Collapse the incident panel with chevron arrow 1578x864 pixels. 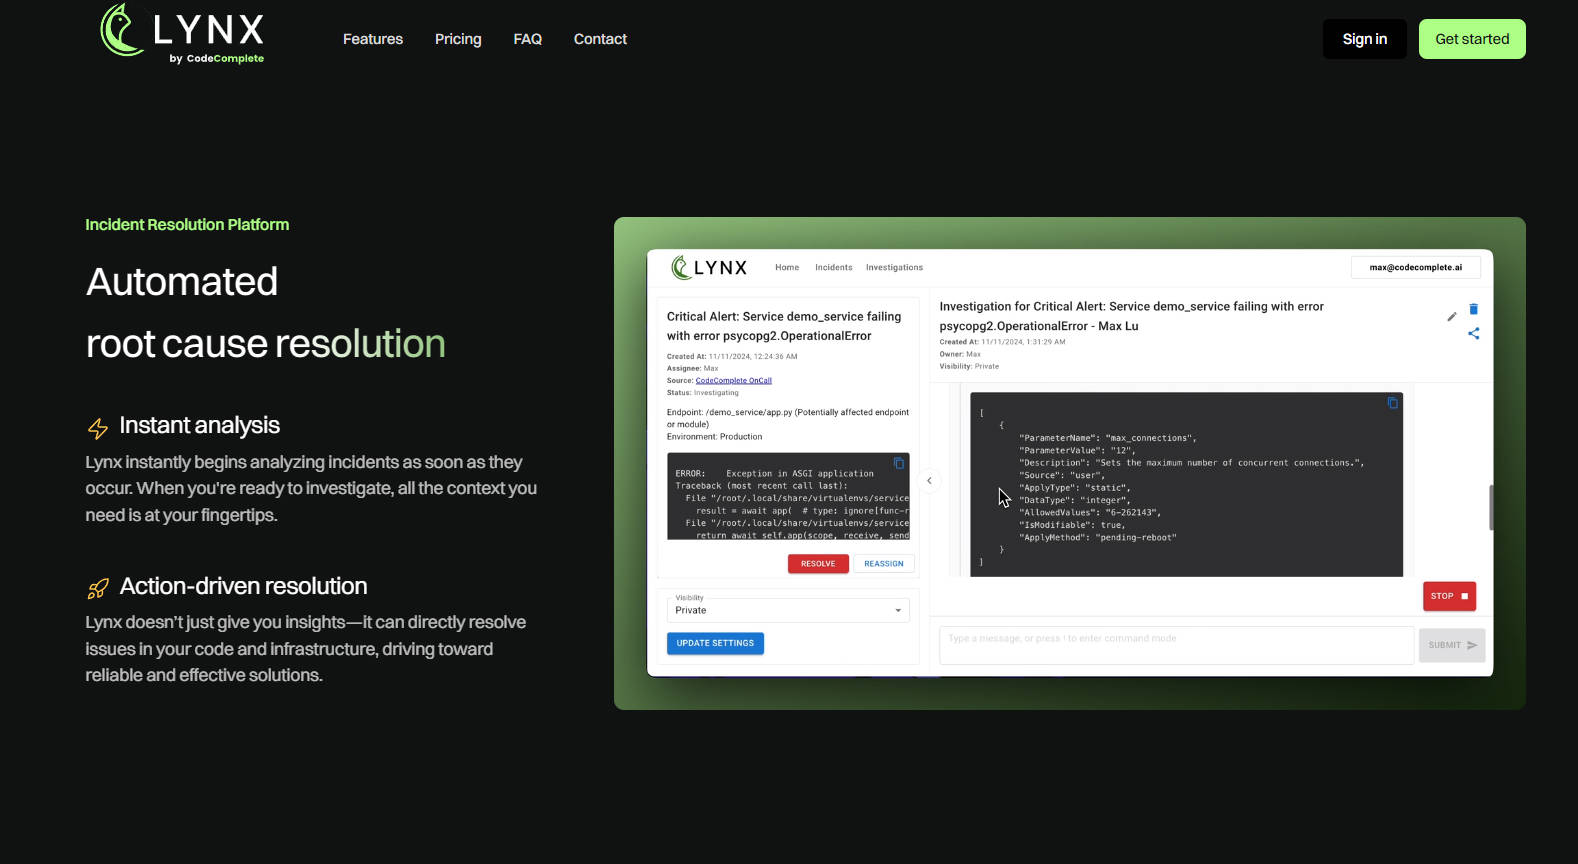click(x=929, y=481)
